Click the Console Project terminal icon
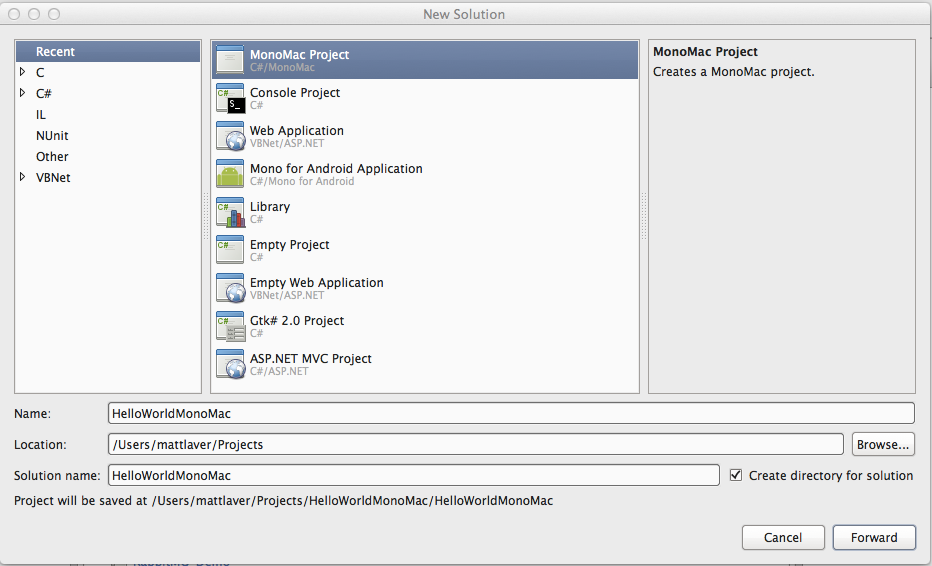The width and height of the screenshot is (932, 566). point(230,98)
